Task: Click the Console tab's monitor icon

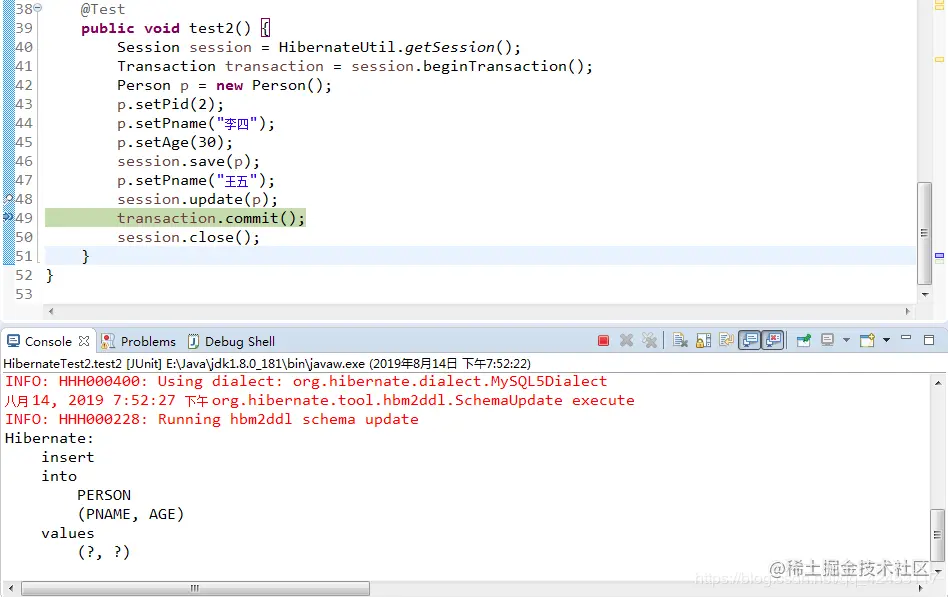Action: 13,341
